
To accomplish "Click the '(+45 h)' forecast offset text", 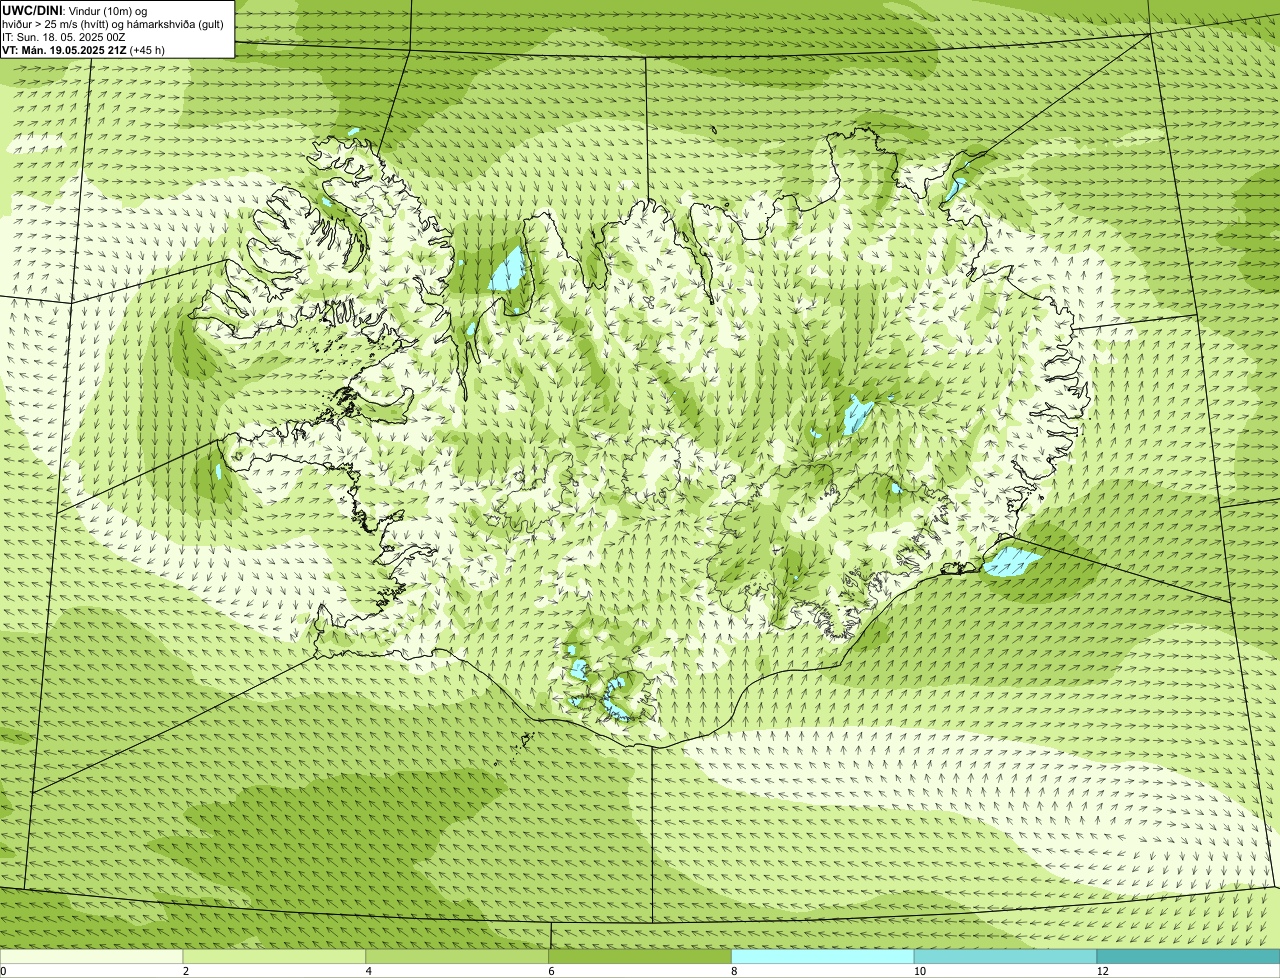I will click(148, 49).
